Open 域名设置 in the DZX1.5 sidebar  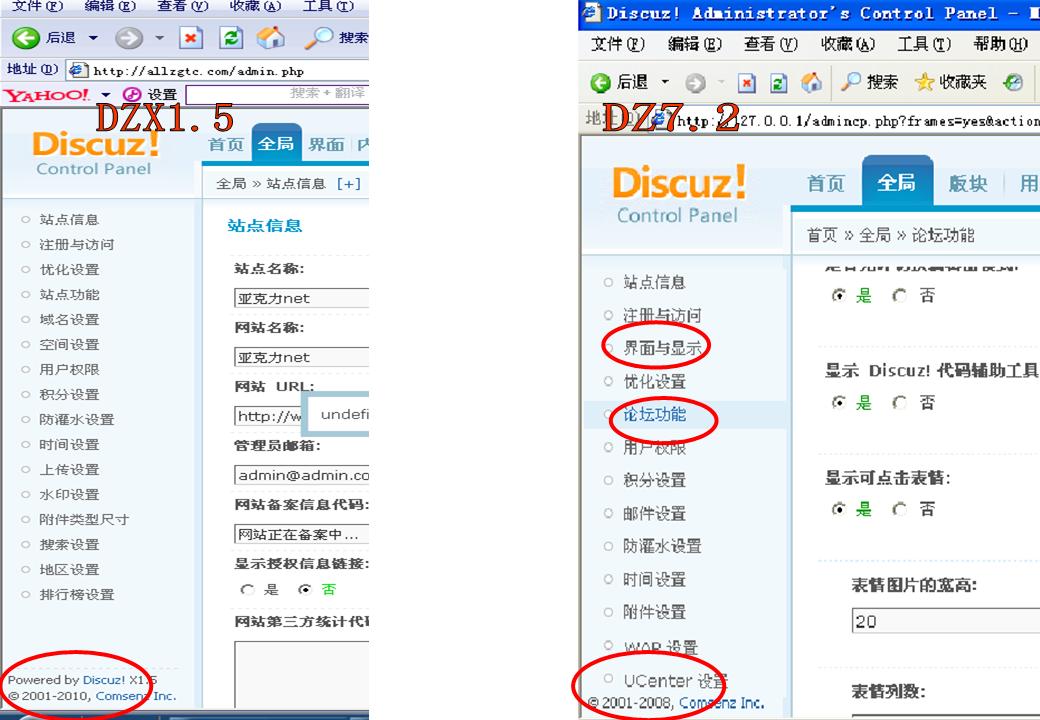click(x=70, y=320)
